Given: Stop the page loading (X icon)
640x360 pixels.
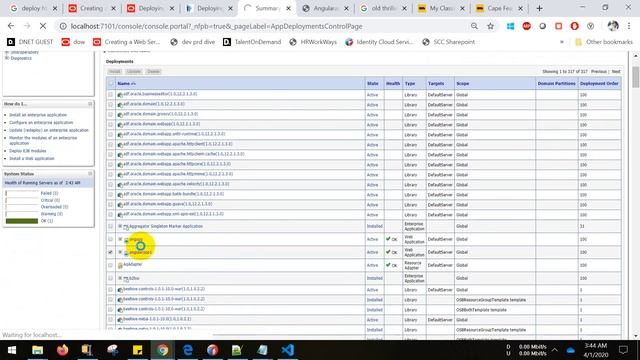Looking at the screenshot, I should [x=42, y=26].
